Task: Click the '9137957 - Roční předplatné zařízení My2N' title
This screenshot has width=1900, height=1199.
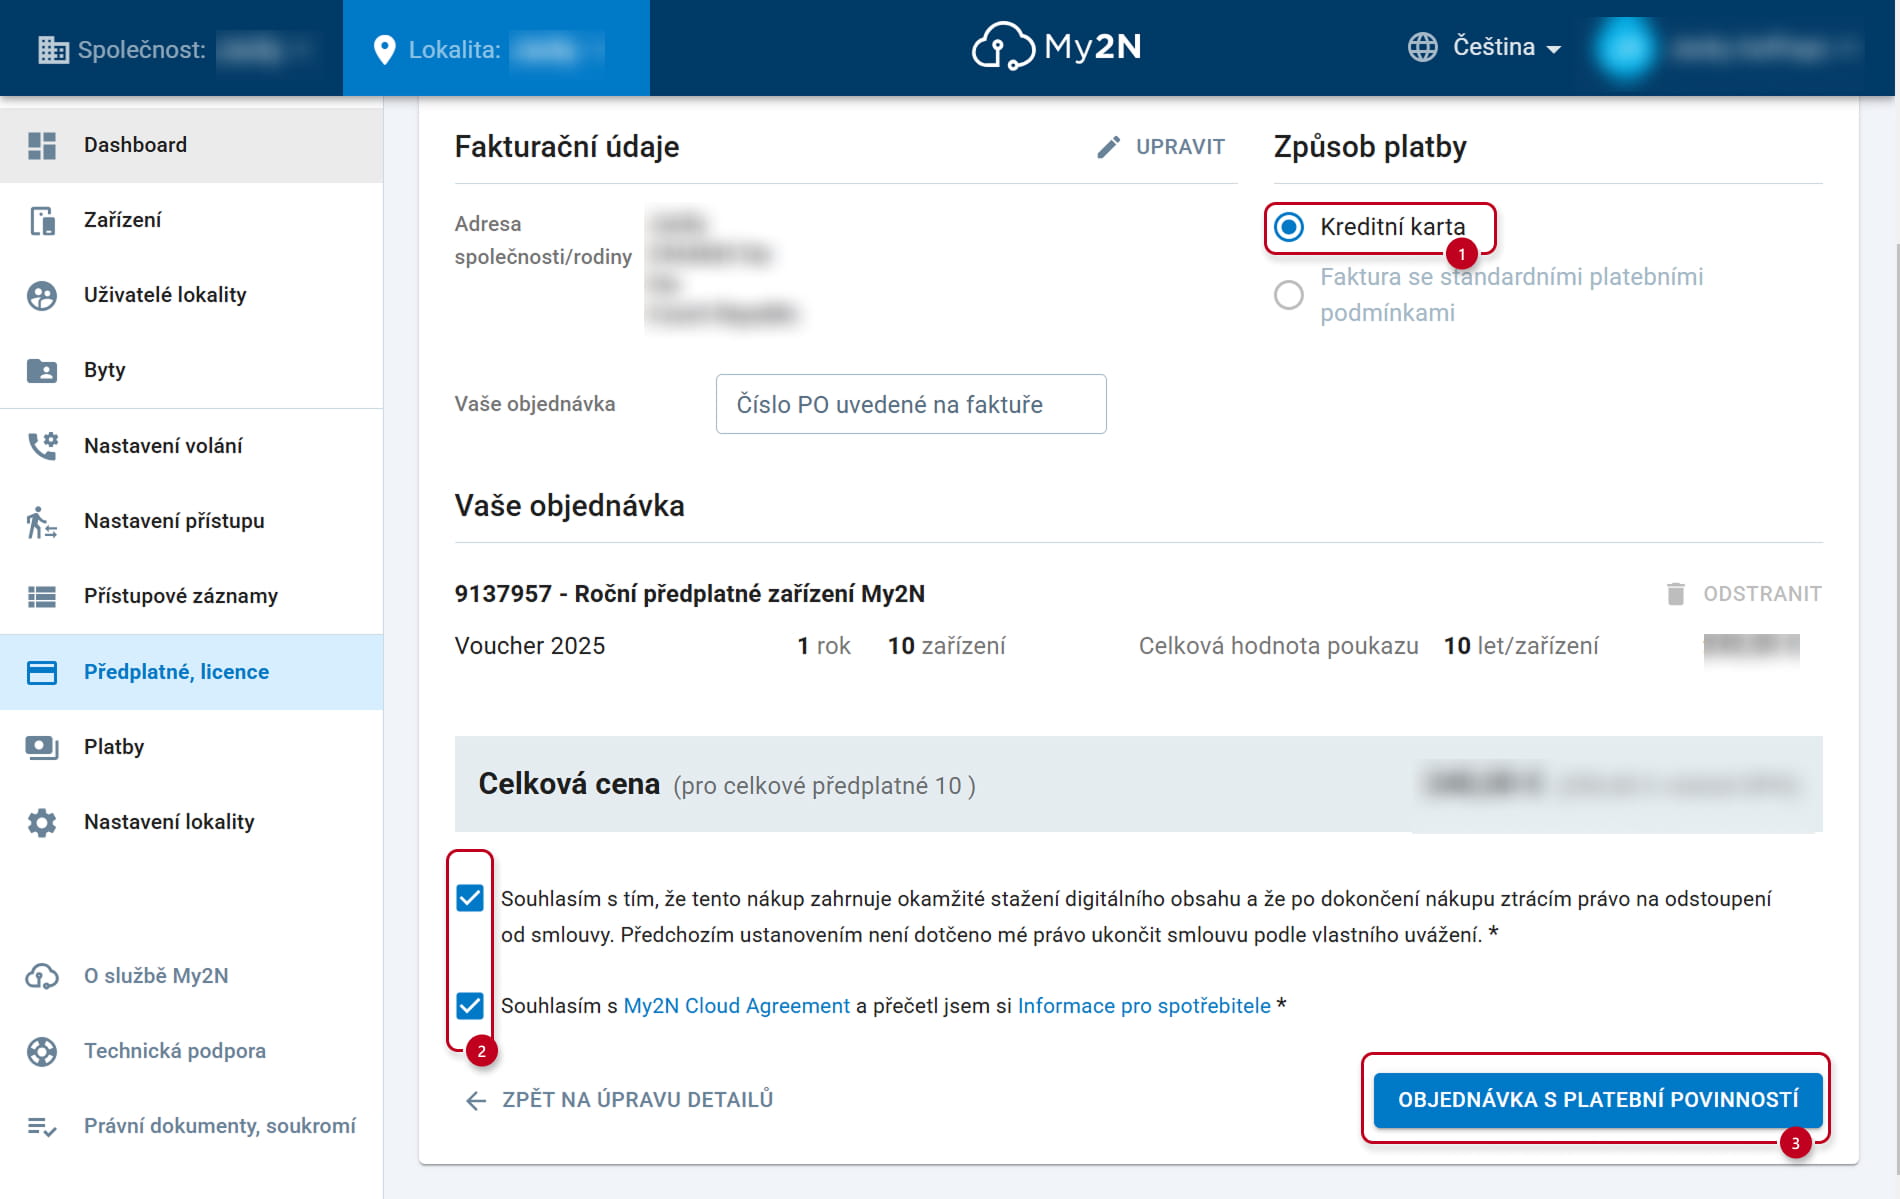Action: (x=690, y=594)
